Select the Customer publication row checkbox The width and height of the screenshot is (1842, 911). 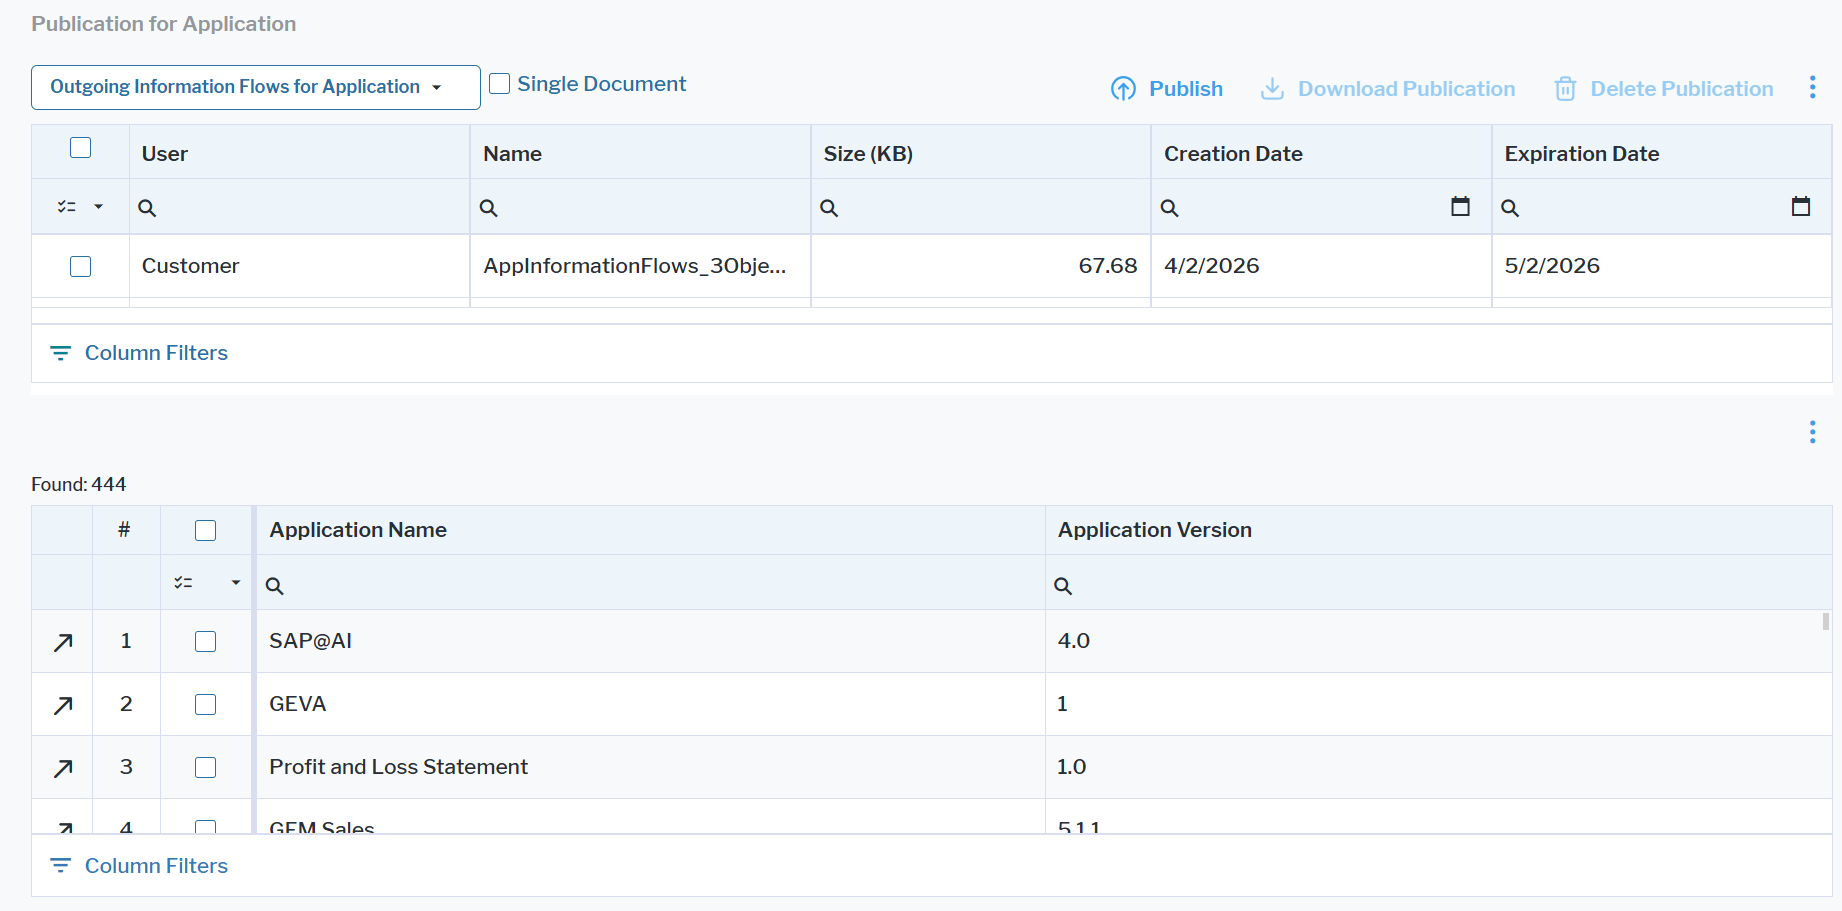[x=80, y=266]
